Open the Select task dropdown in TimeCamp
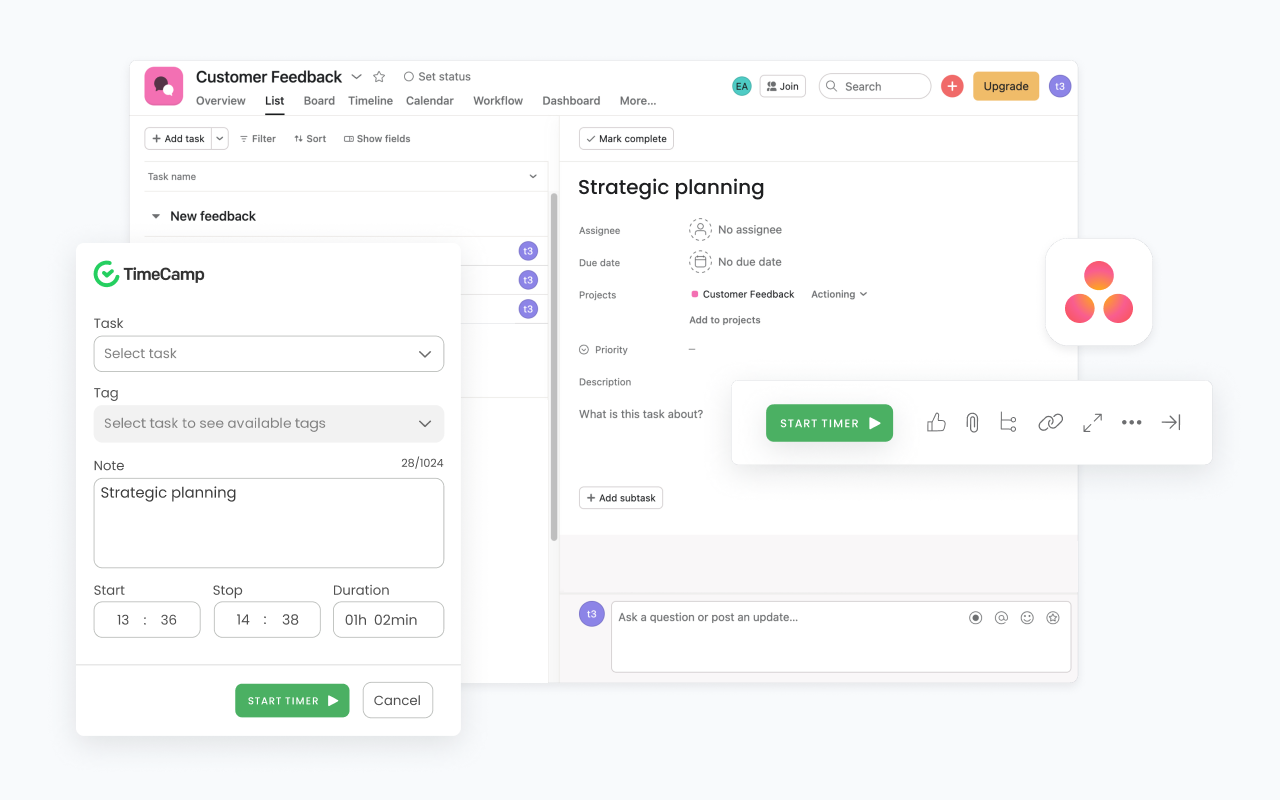 click(268, 353)
